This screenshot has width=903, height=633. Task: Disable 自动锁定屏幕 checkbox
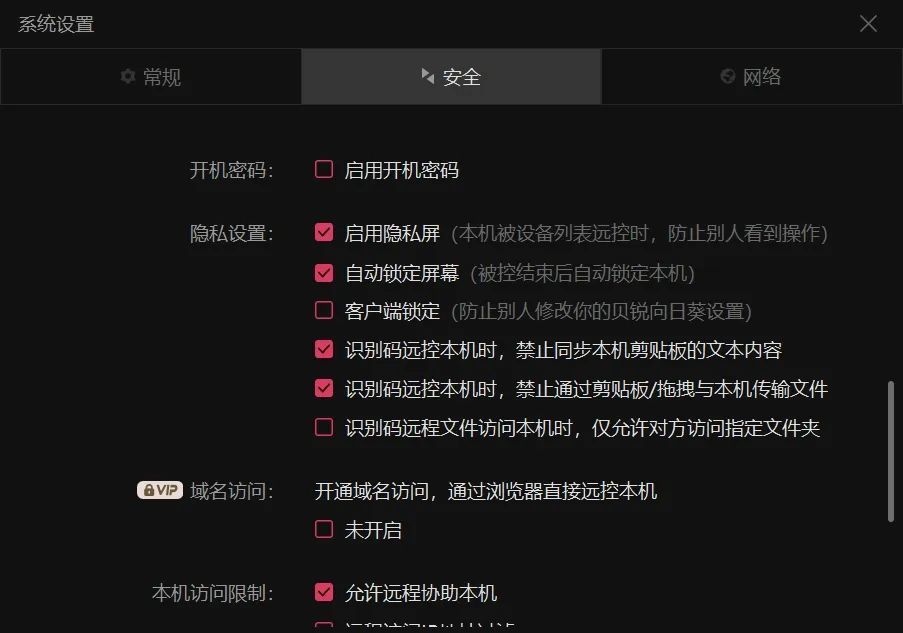coord(324,272)
